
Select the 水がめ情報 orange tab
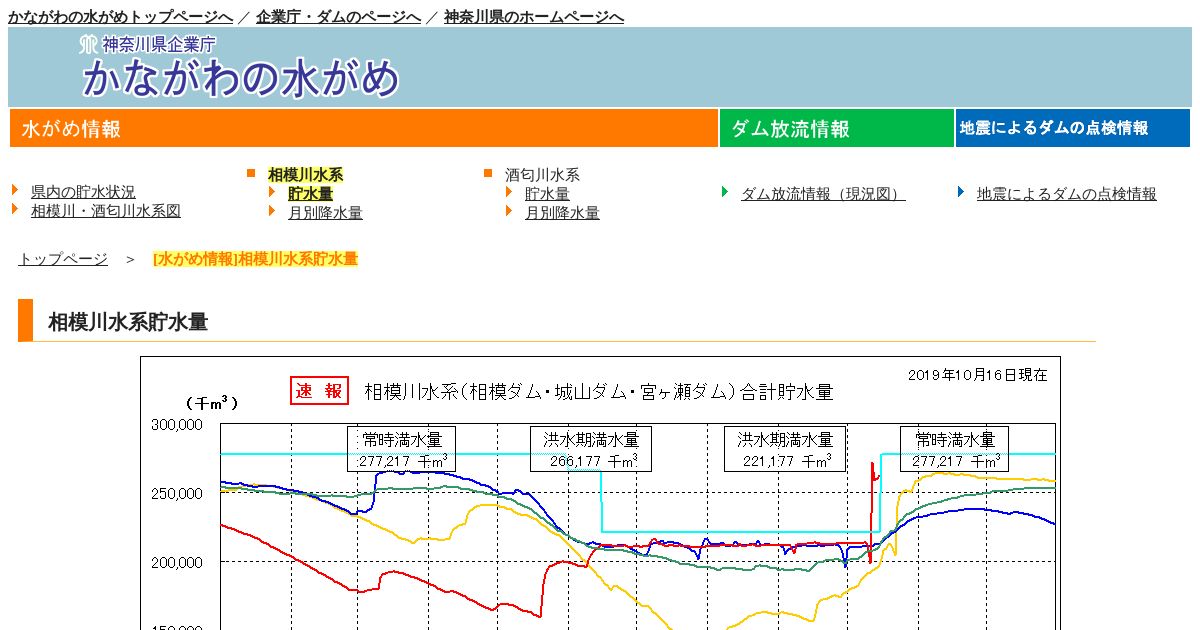pos(363,128)
